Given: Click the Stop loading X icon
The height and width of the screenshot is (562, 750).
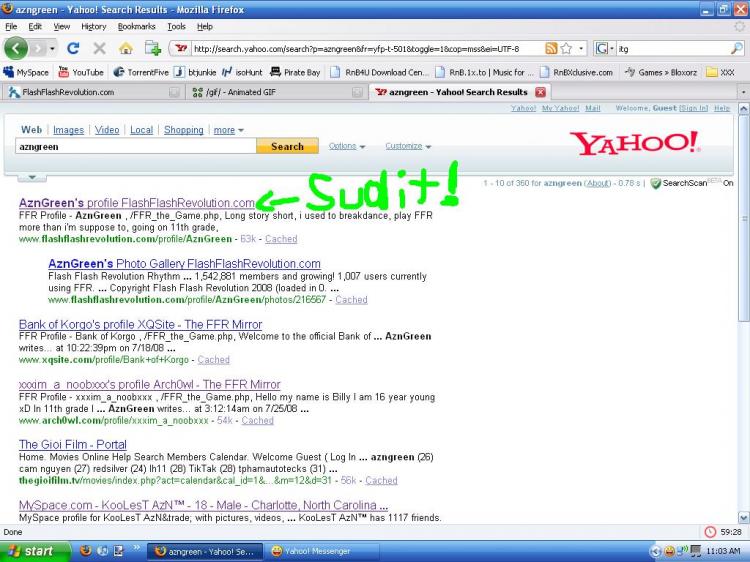Looking at the screenshot, I should [x=99, y=48].
